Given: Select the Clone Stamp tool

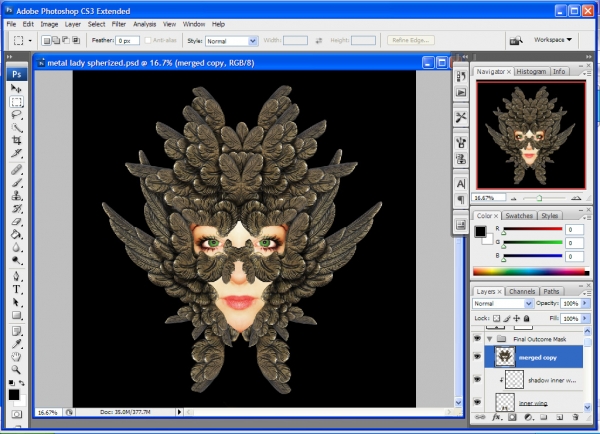Looking at the screenshot, I should 16,196.
